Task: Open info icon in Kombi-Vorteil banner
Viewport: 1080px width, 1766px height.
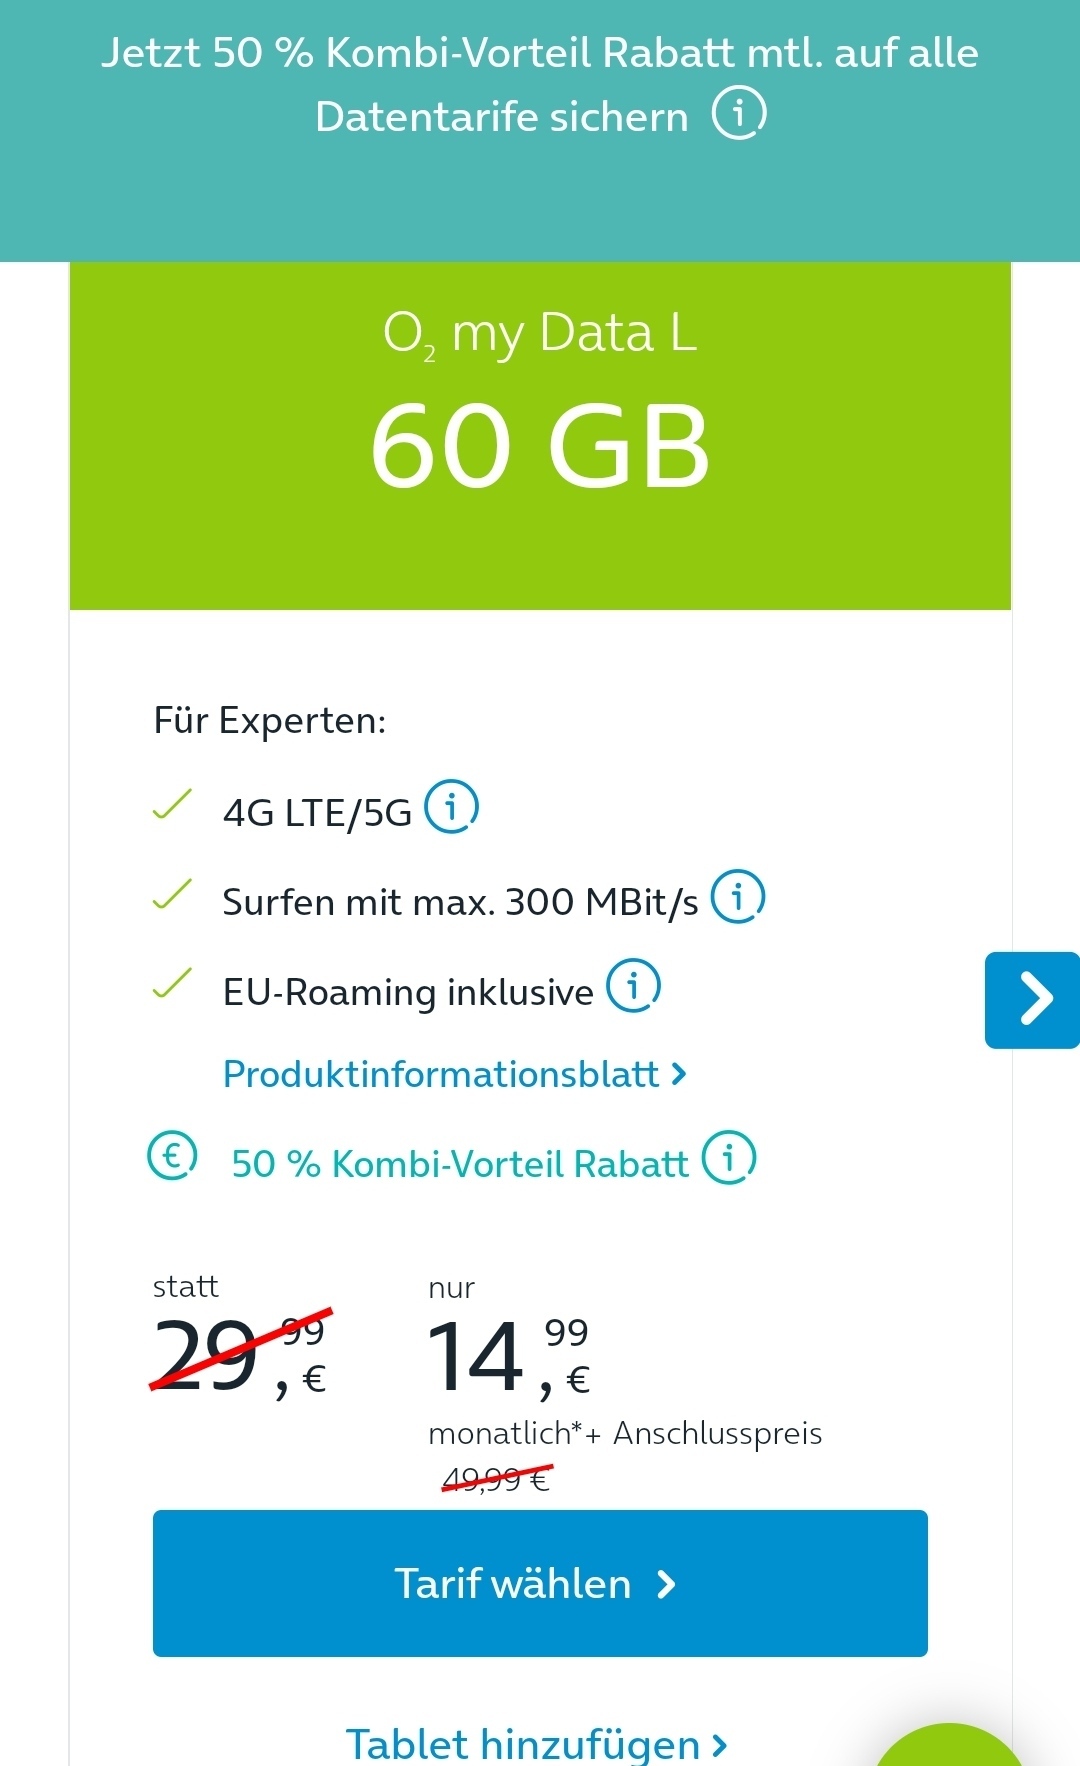Action: (x=739, y=113)
